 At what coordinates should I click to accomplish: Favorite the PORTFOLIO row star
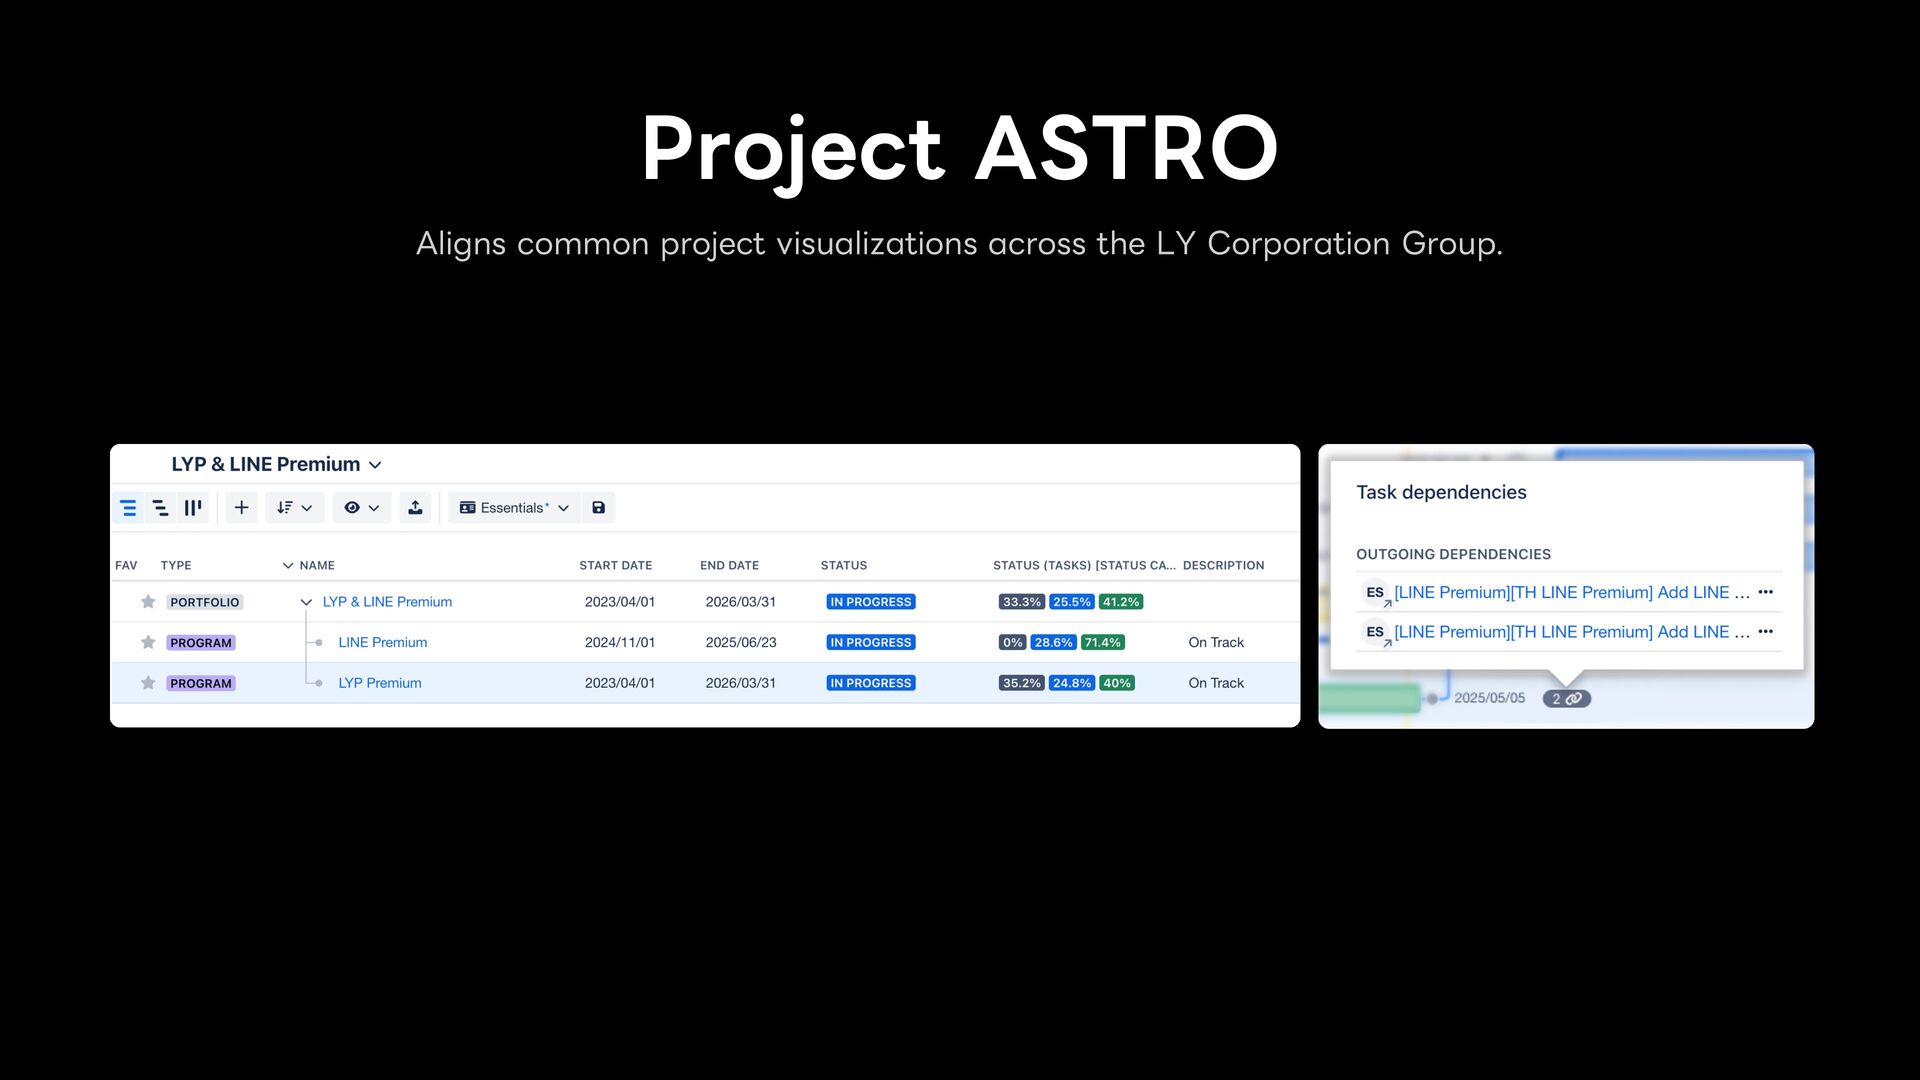(148, 602)
